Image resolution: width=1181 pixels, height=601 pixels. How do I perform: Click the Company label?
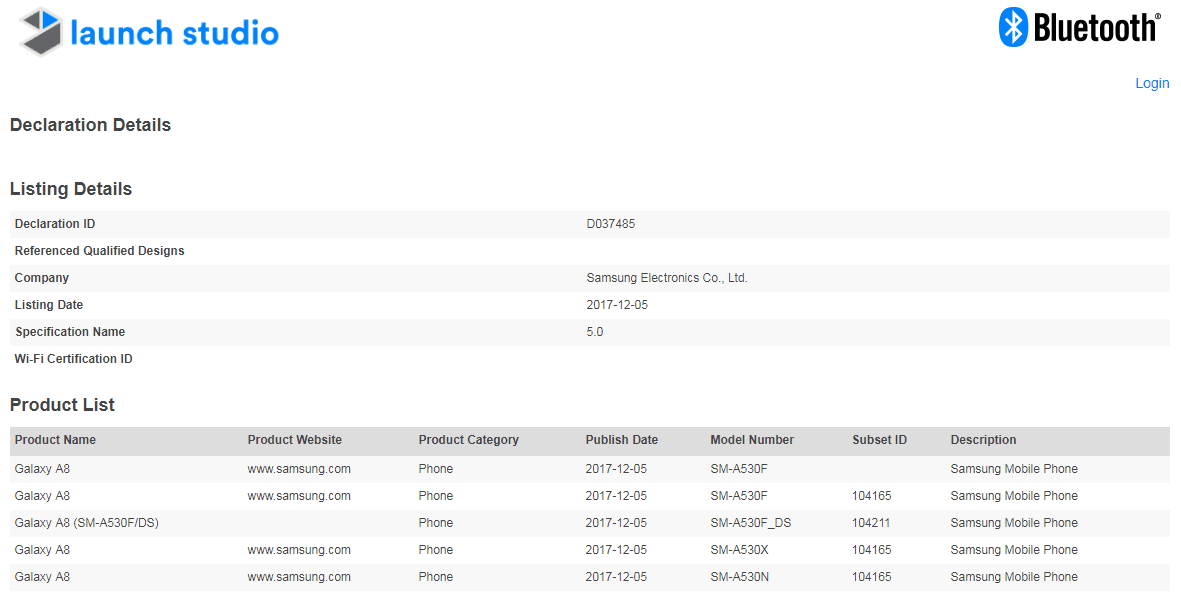point(41,278)
